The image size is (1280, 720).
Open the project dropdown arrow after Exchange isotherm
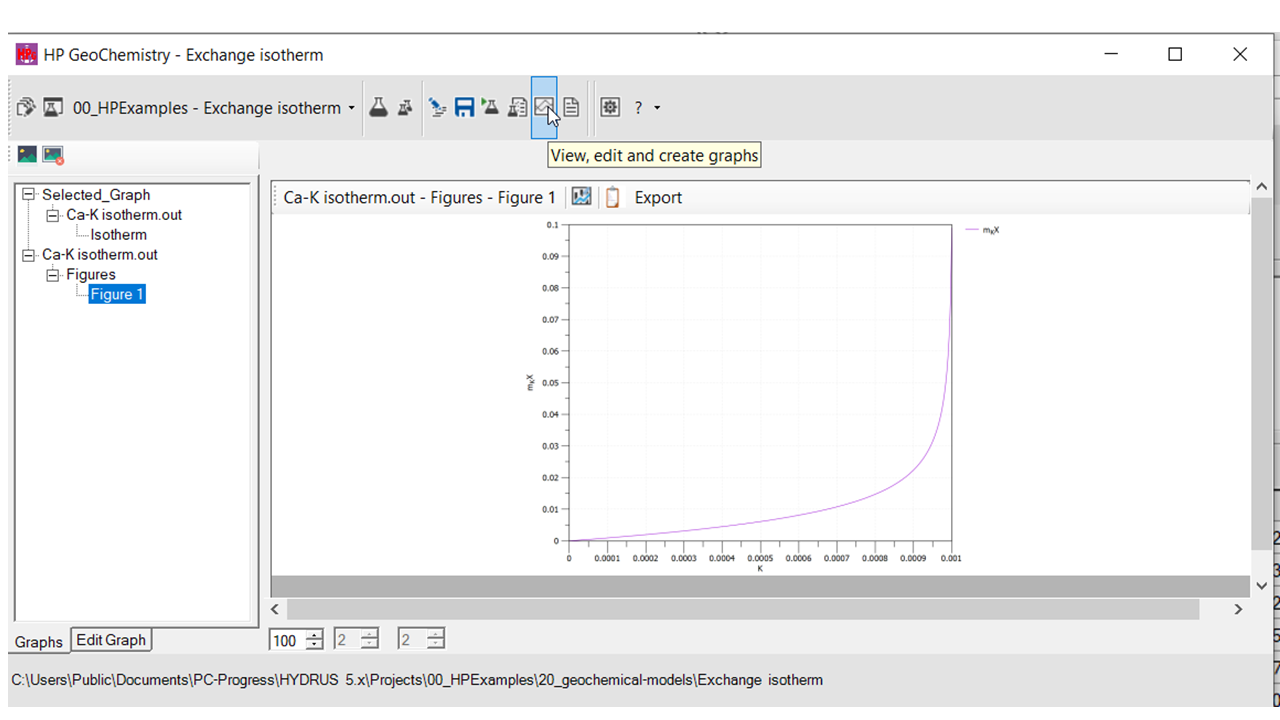(352, 108)
